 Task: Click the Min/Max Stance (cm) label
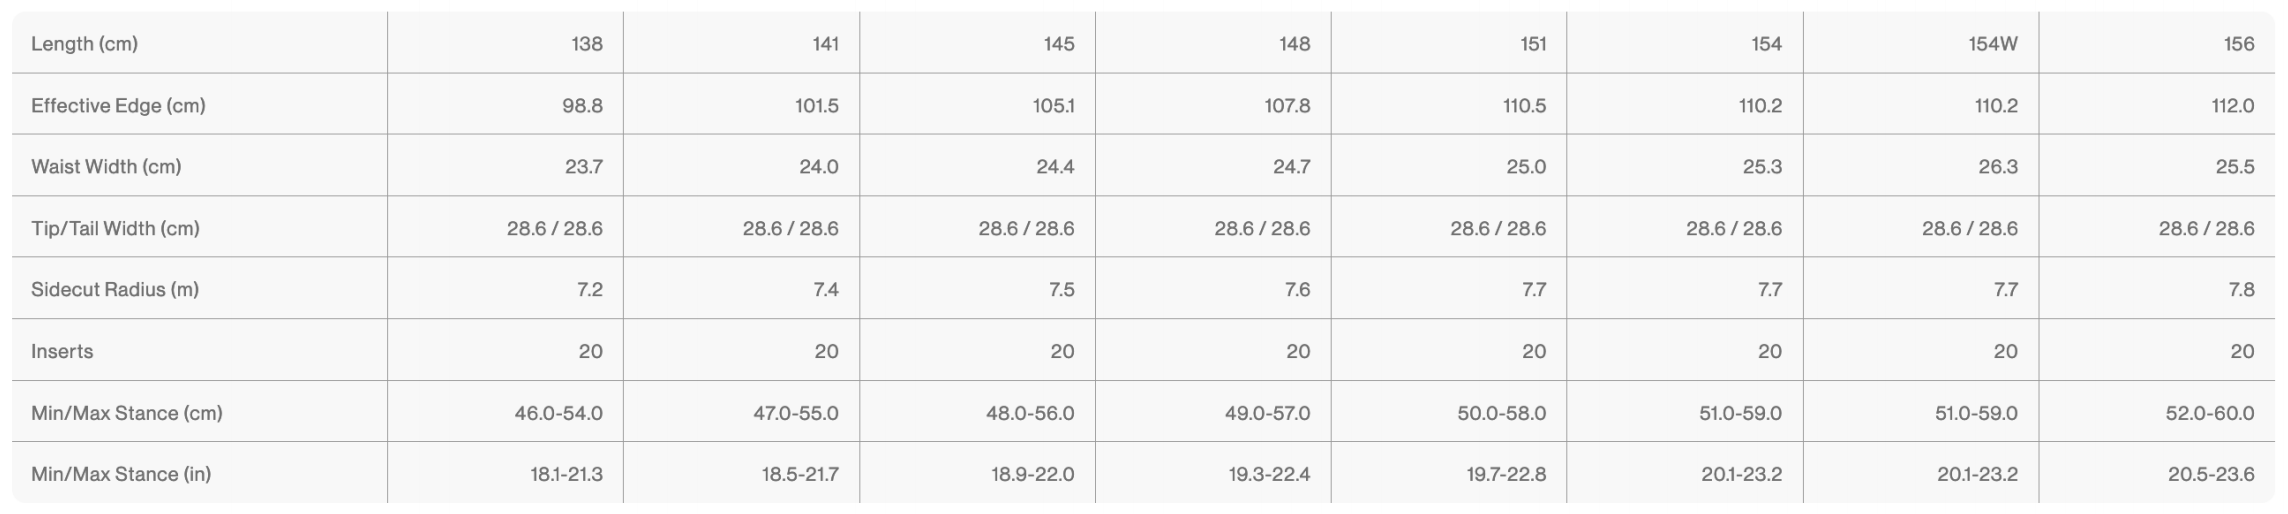pyautogui.click(x=127, y=413)
